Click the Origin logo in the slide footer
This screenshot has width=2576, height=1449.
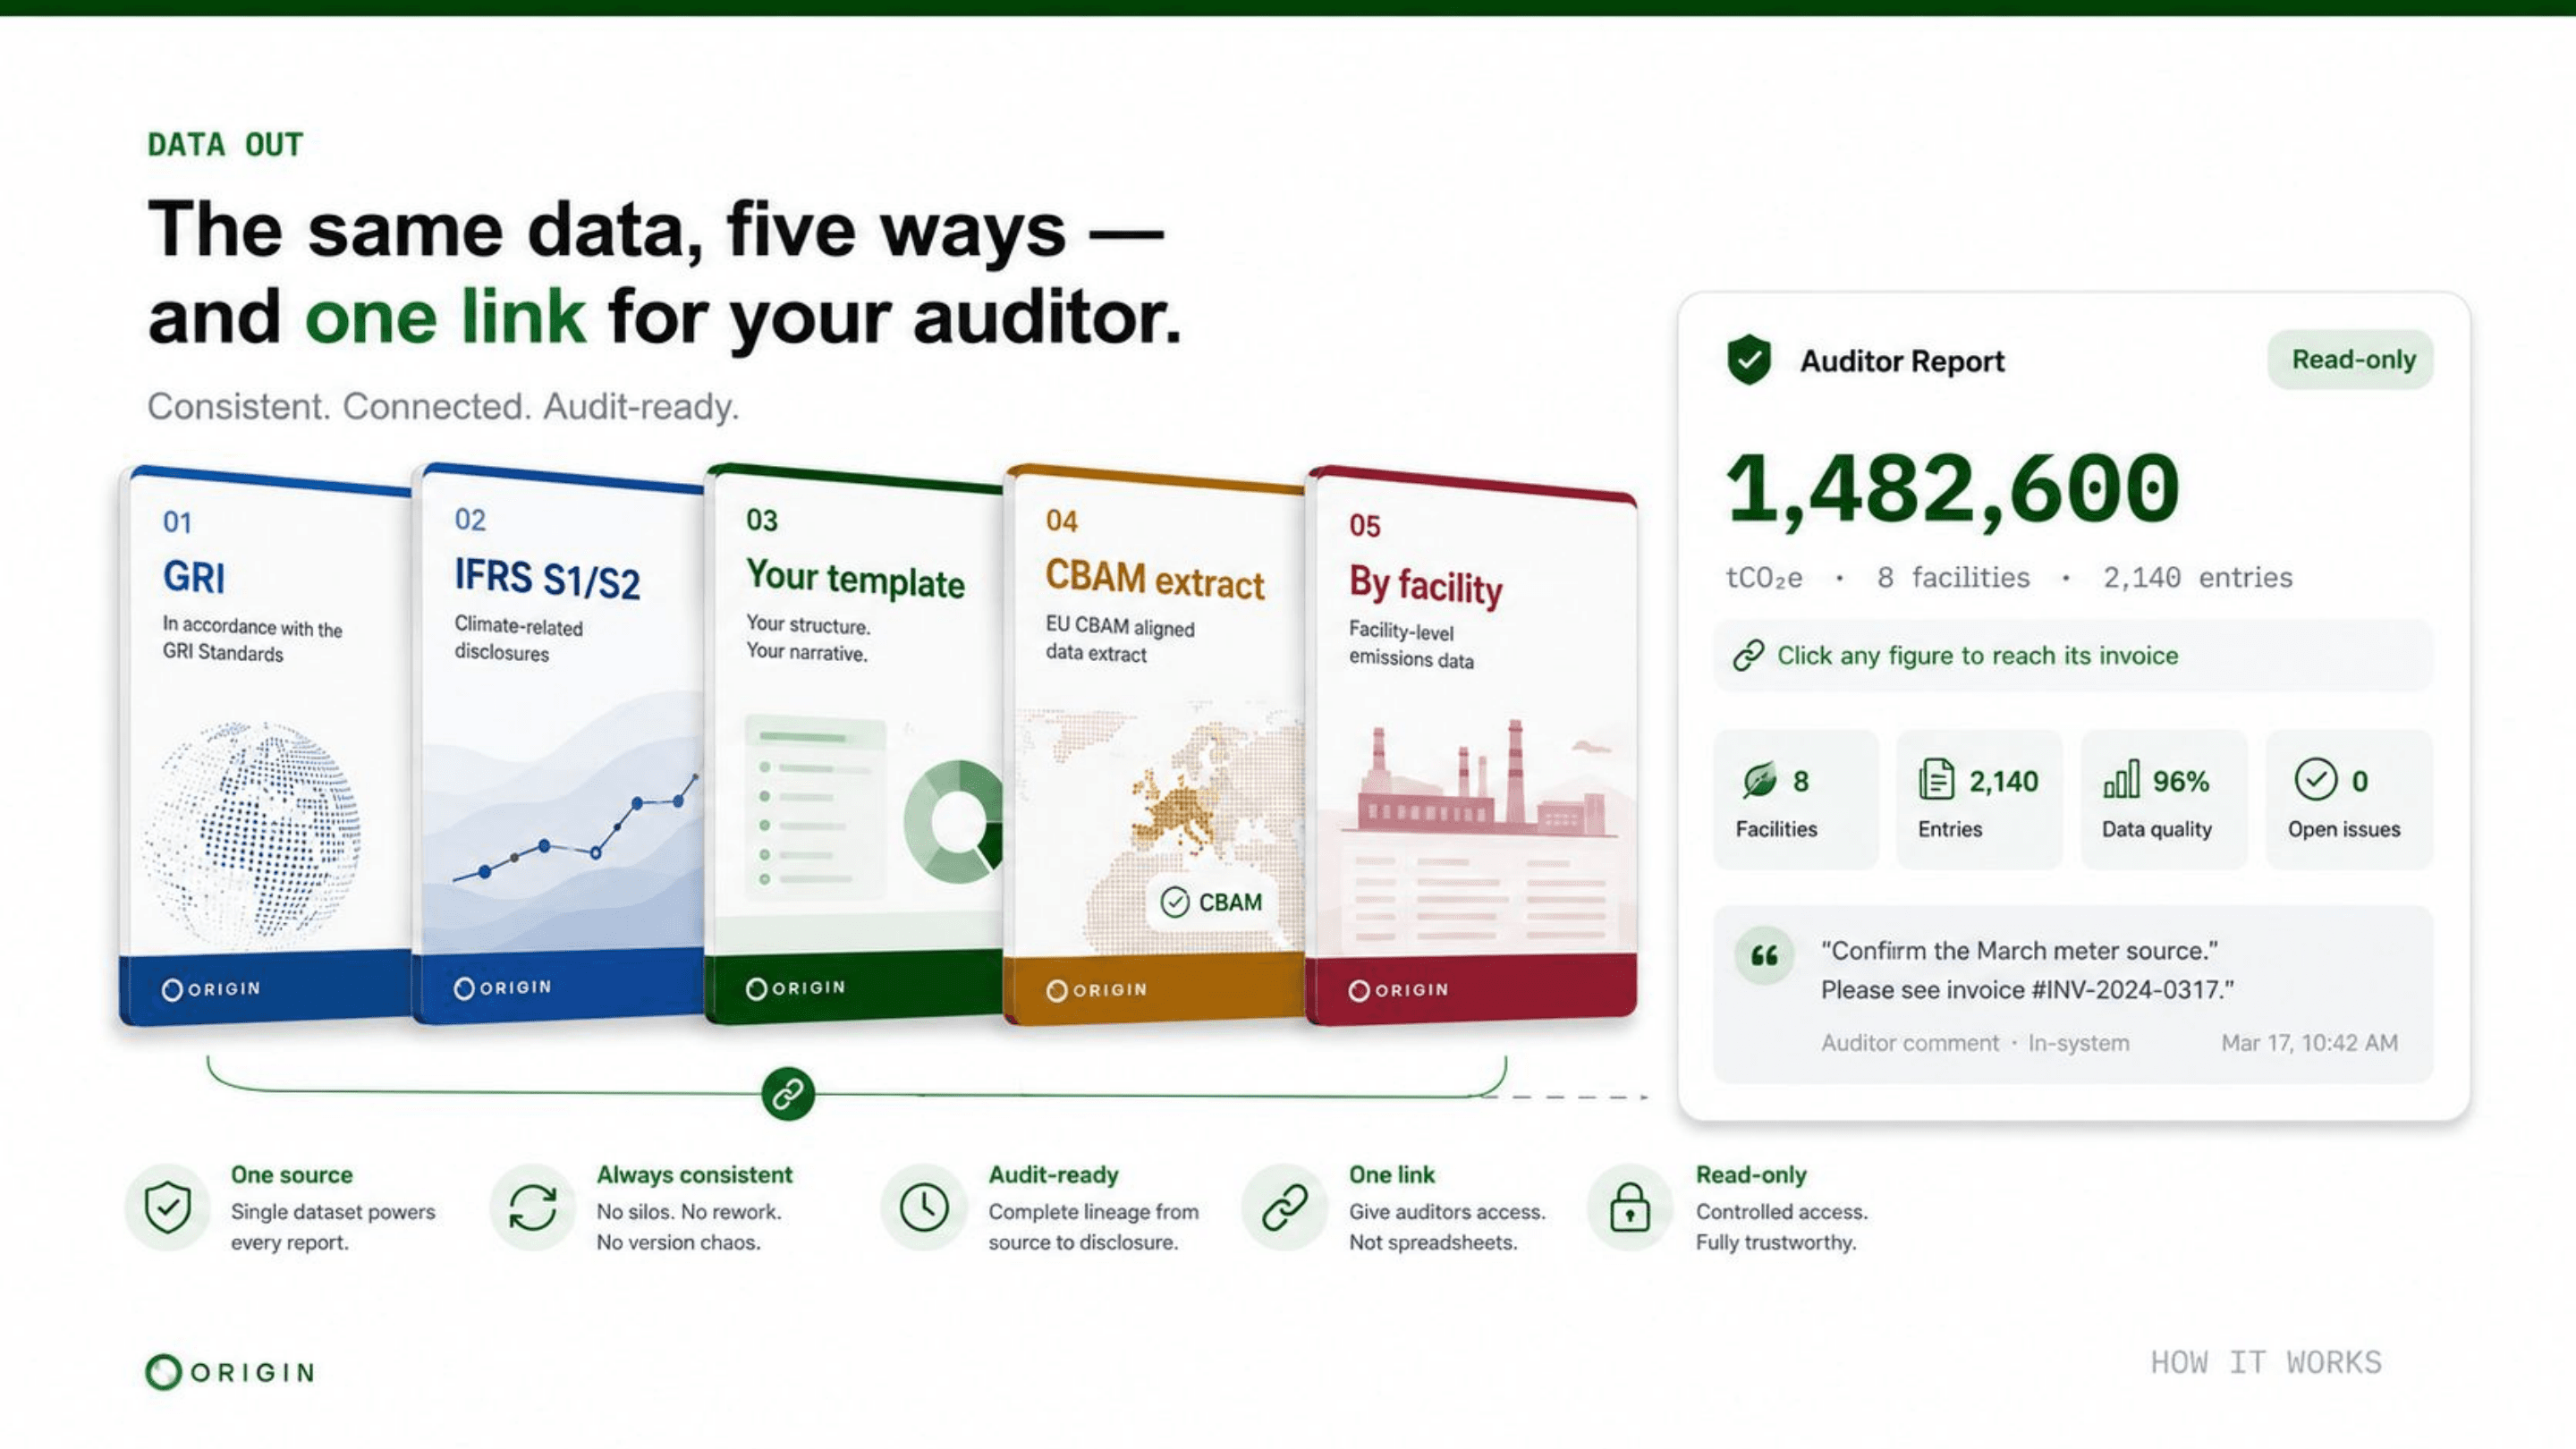(x=230, y=1372)
